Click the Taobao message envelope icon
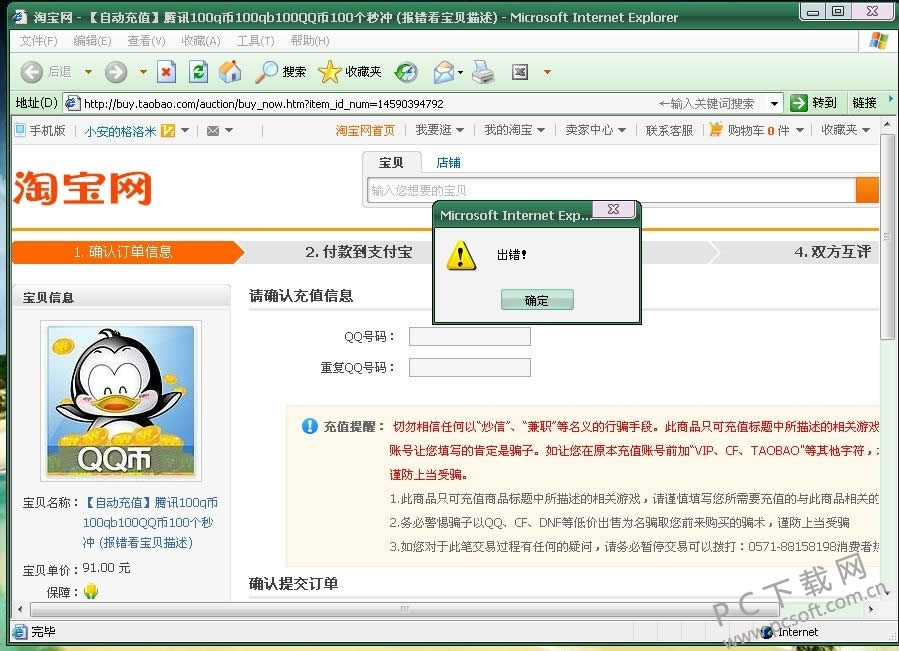This screenshot has height=651, width=899. point(213,131)
